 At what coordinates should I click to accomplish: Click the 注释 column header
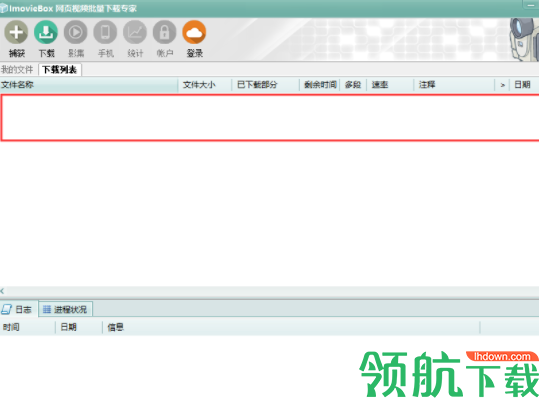coord(454,85)
